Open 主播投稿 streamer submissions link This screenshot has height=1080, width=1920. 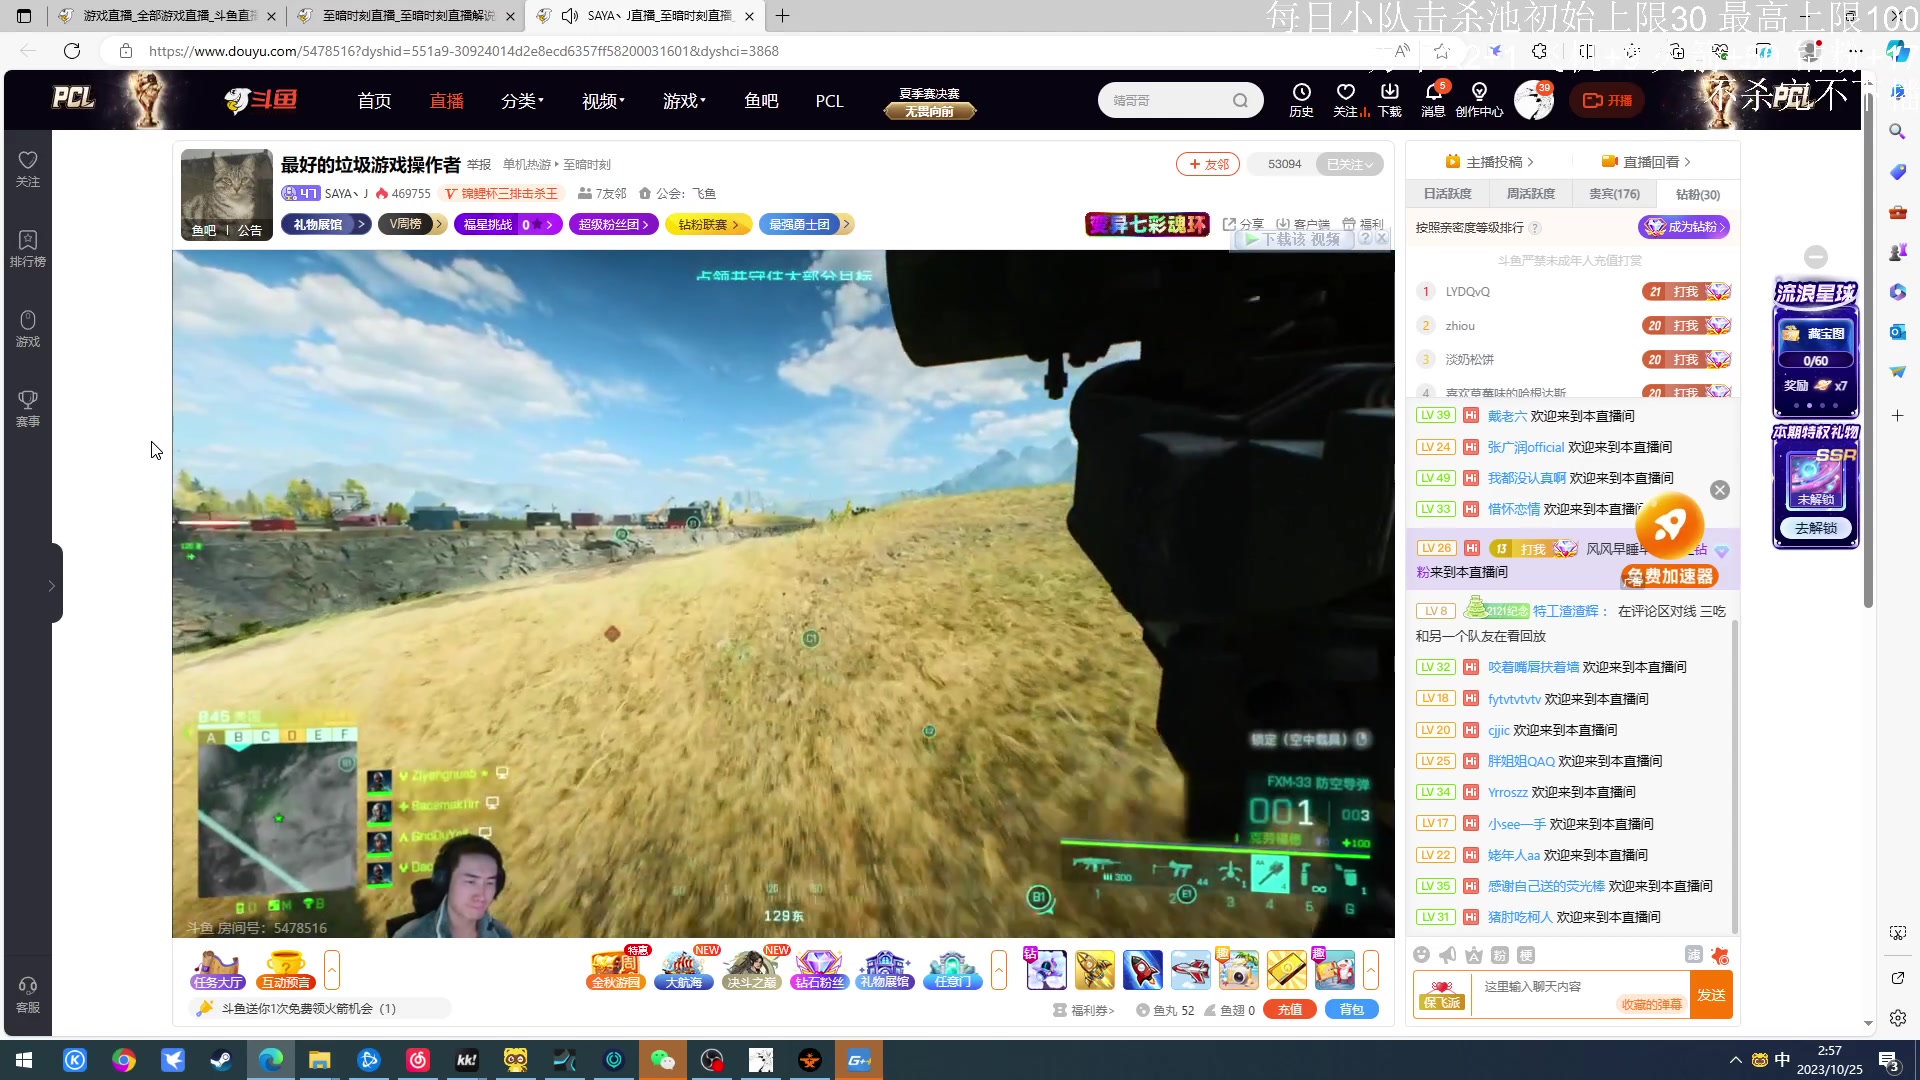pos(1489,162)
